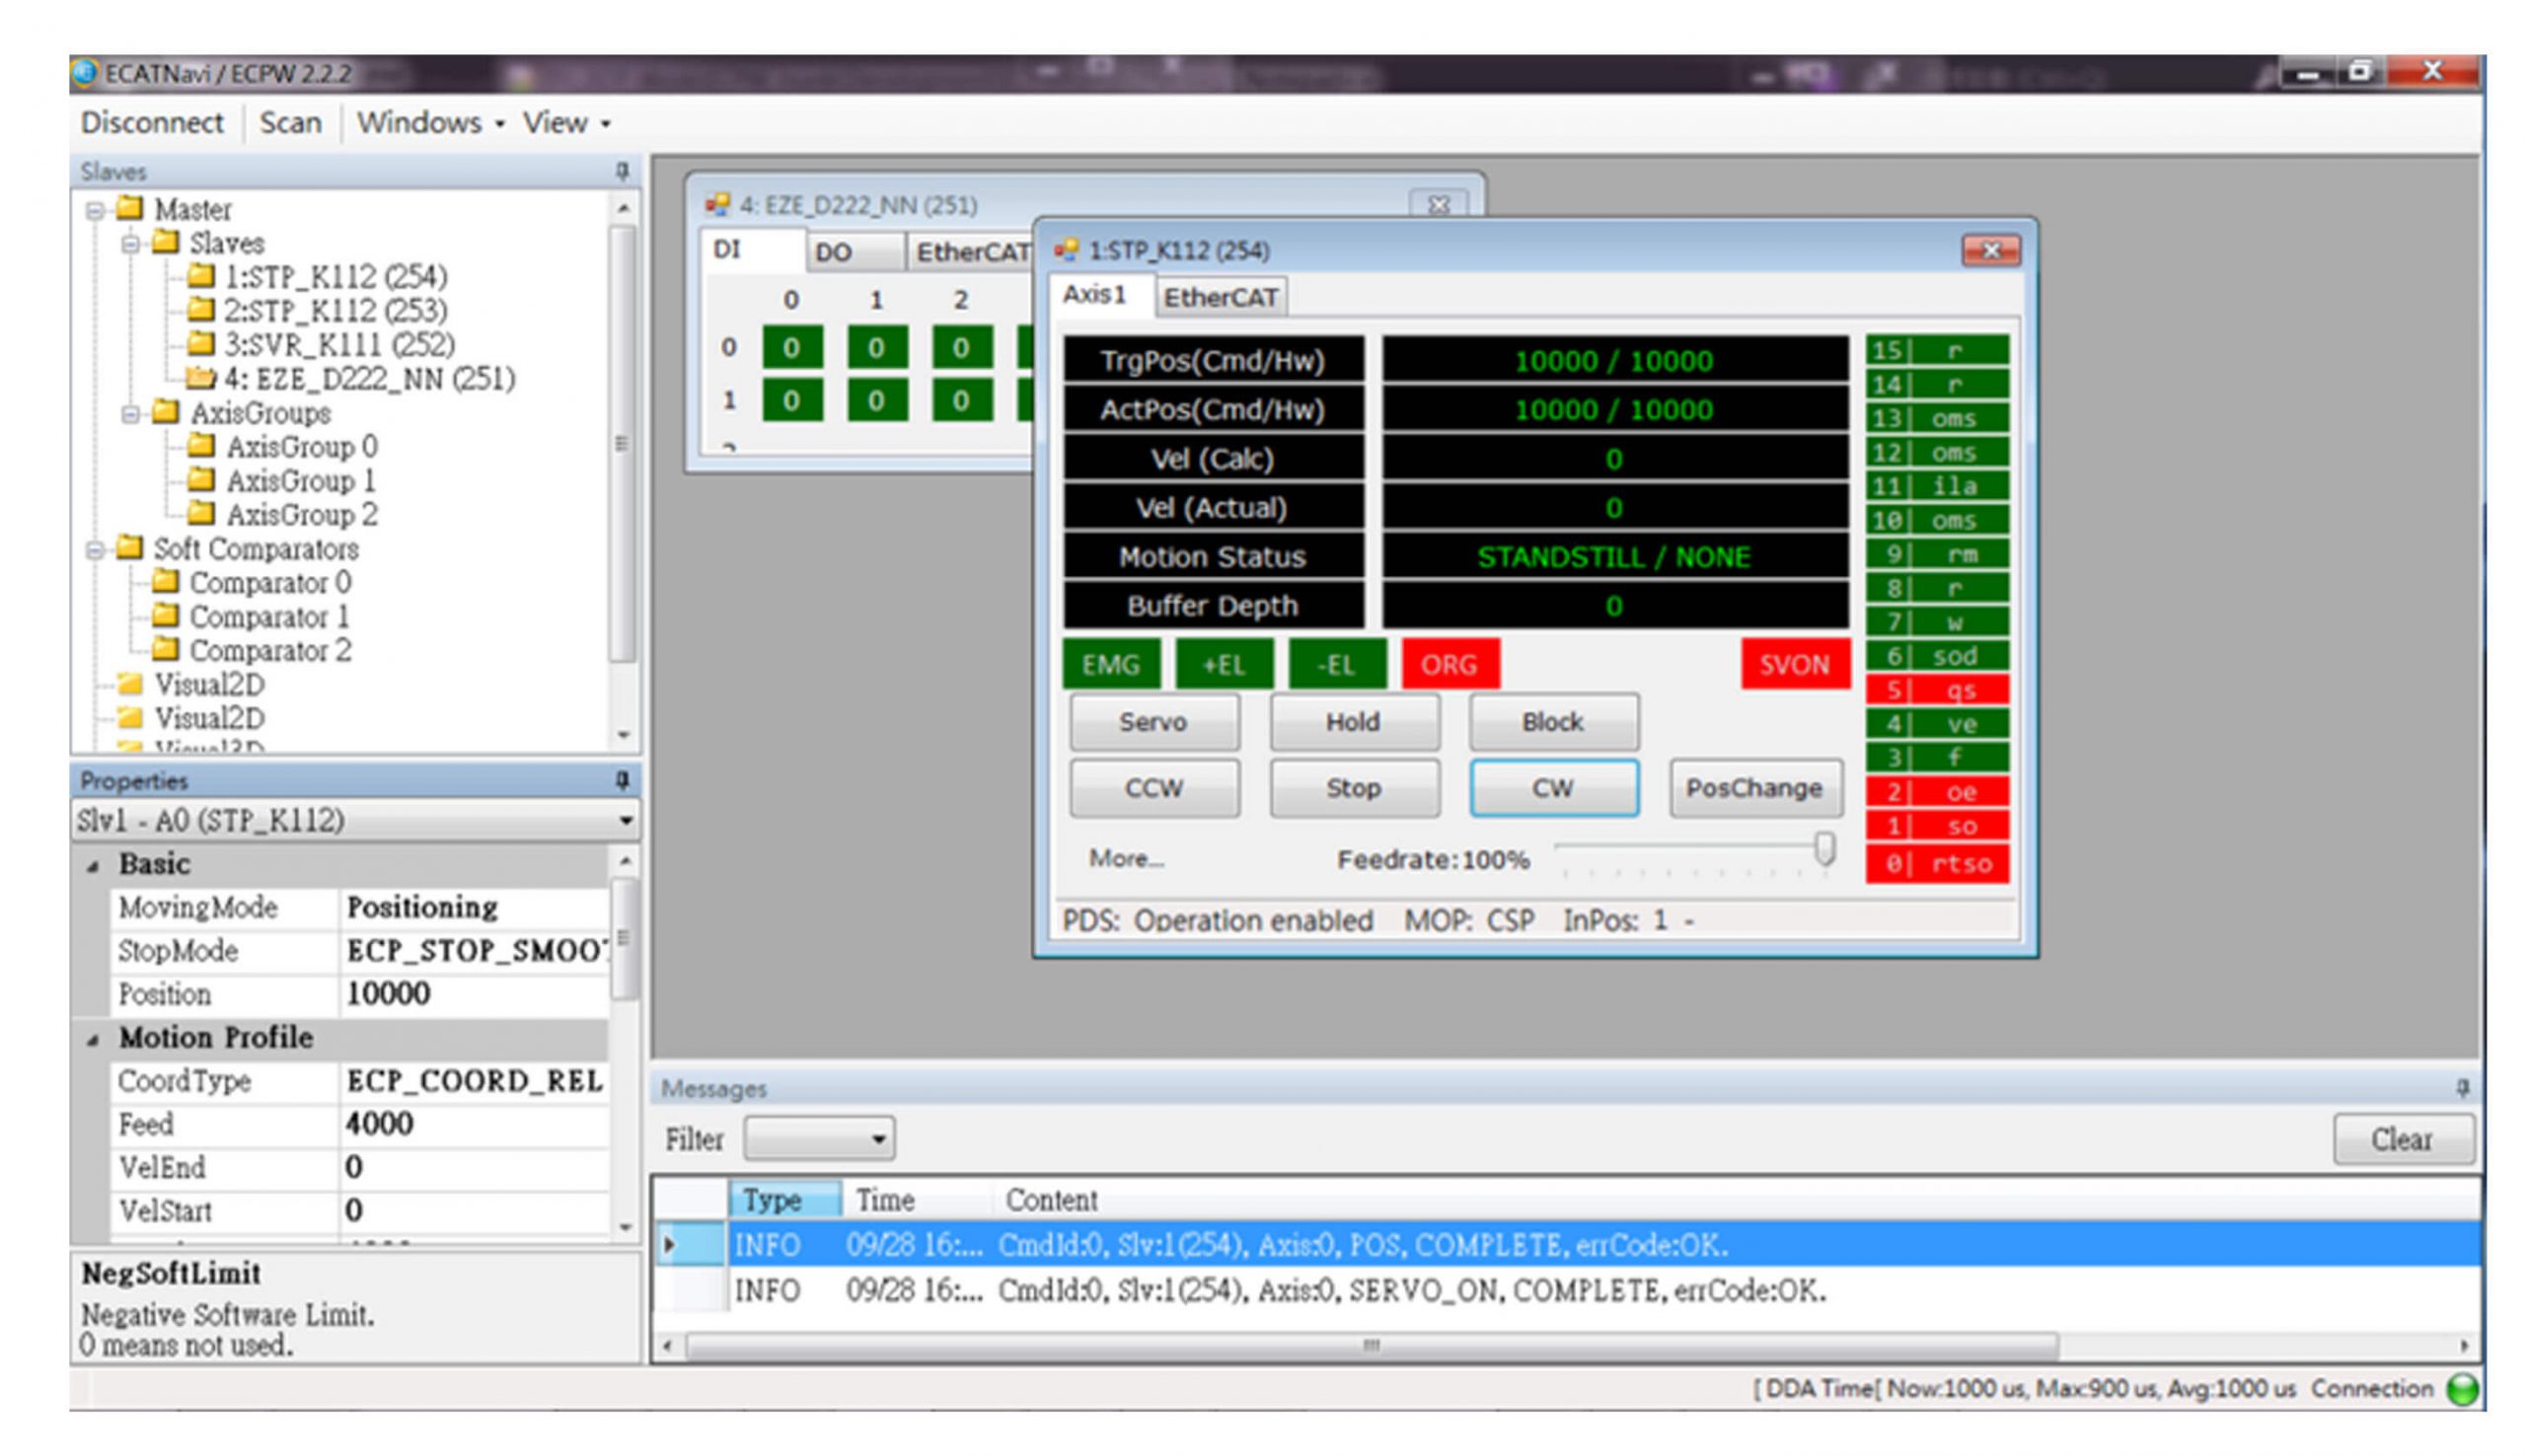Open the Windows menu

(429, 123)
